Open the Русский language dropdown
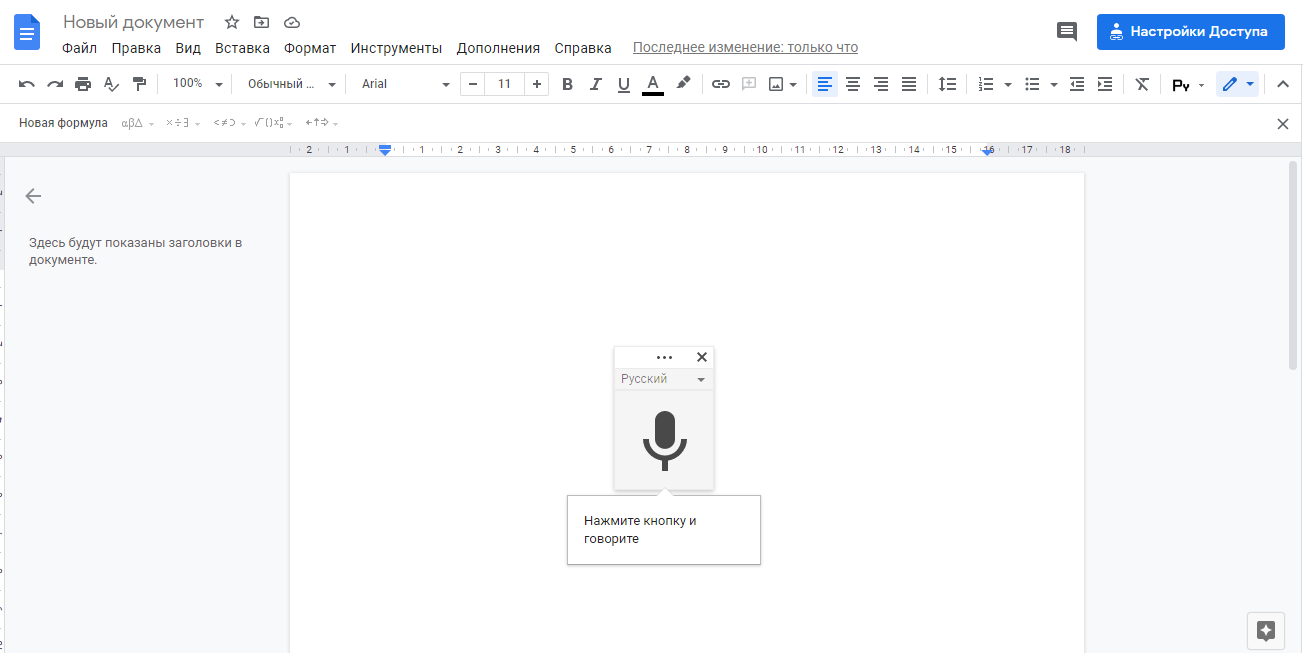Screen dimensions: 1303x653 [663, 379]
